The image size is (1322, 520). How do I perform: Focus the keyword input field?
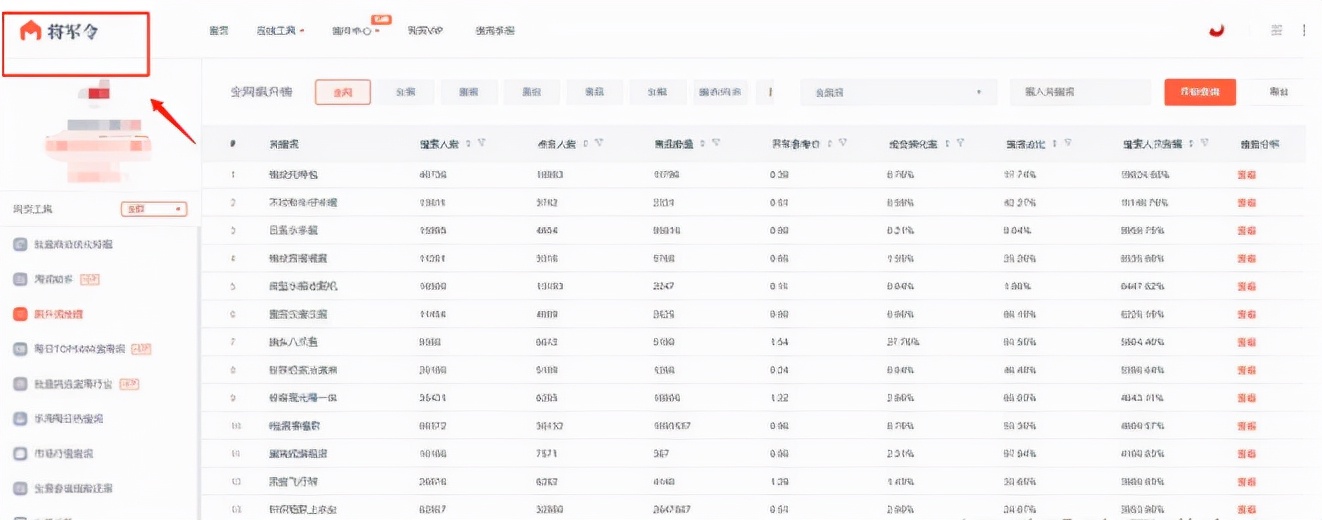[x=1081, y=92]
